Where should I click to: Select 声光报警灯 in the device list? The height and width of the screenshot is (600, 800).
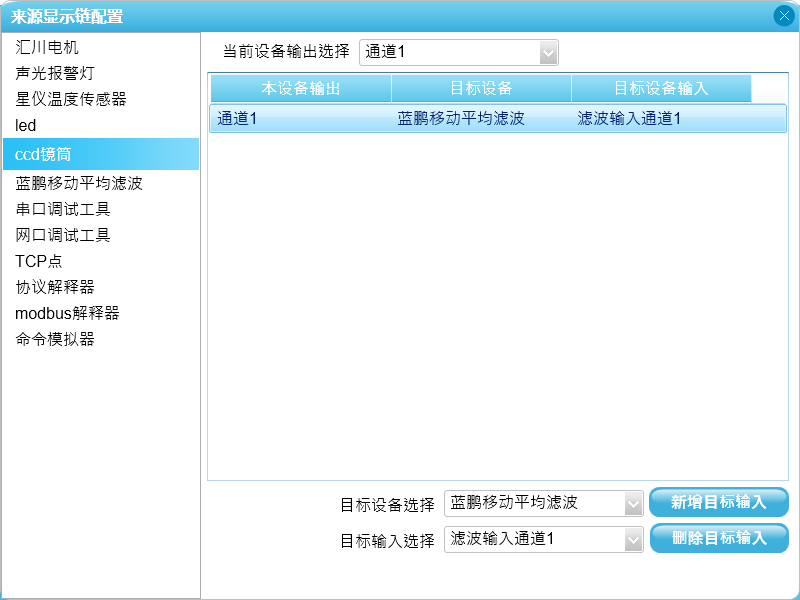(55, 73)
